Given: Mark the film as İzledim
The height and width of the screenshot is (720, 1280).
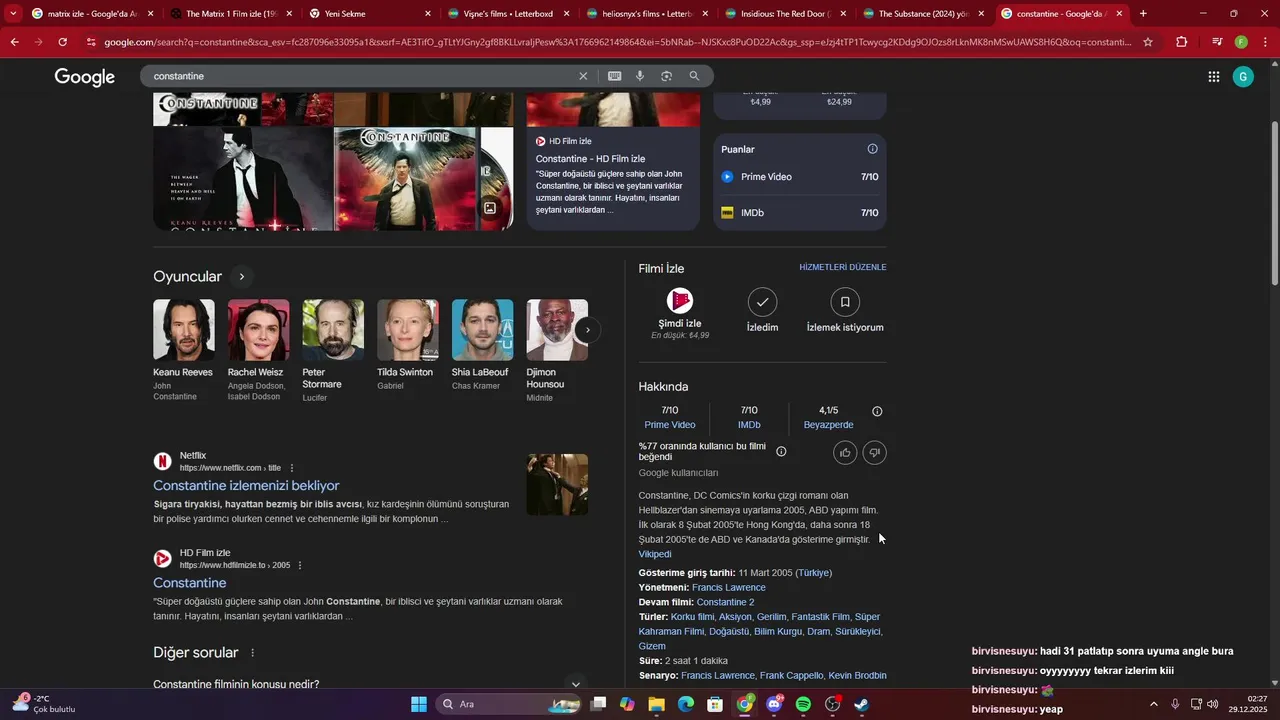Looking at the screenshot, I should 762,311.
